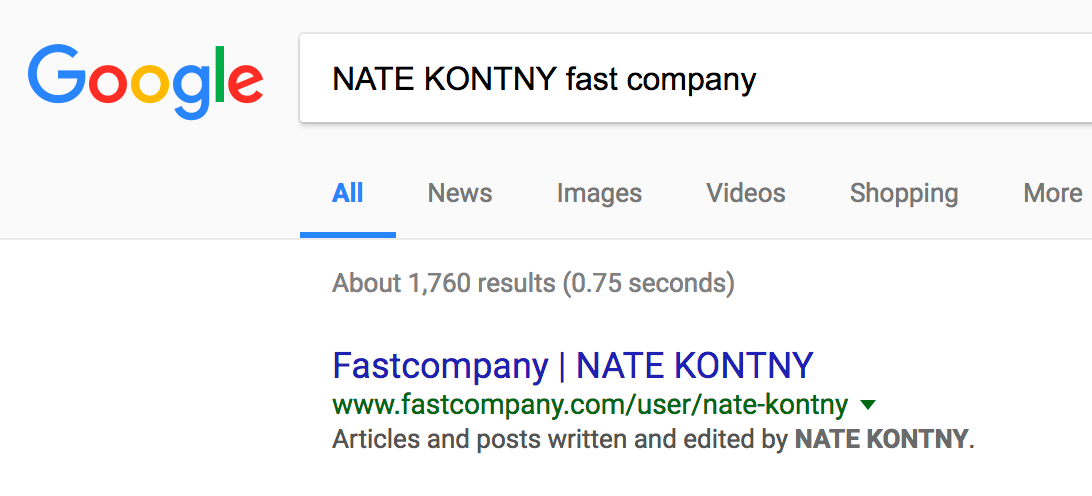
Task: Click the About 1,760 results count text
Action: 533,284
